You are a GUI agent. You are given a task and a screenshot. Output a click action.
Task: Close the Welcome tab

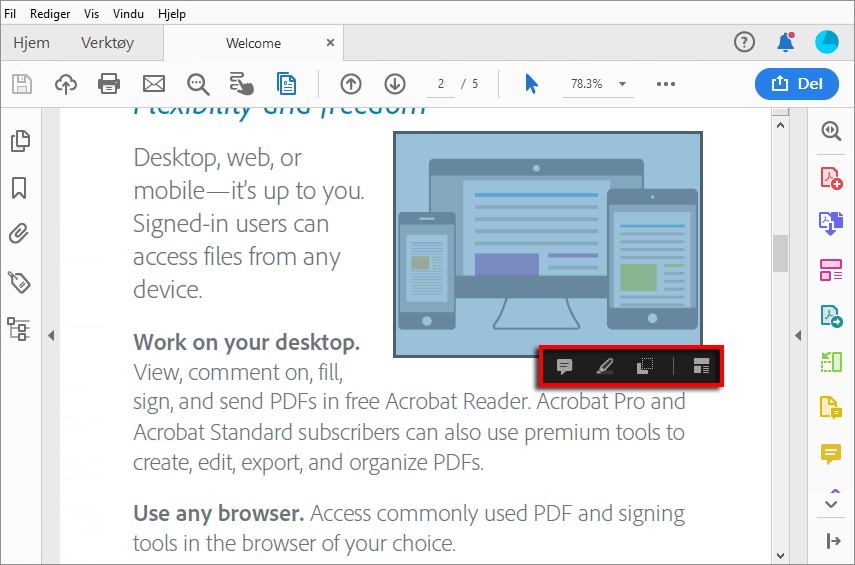pyautogui.click(x=330, y=43)
